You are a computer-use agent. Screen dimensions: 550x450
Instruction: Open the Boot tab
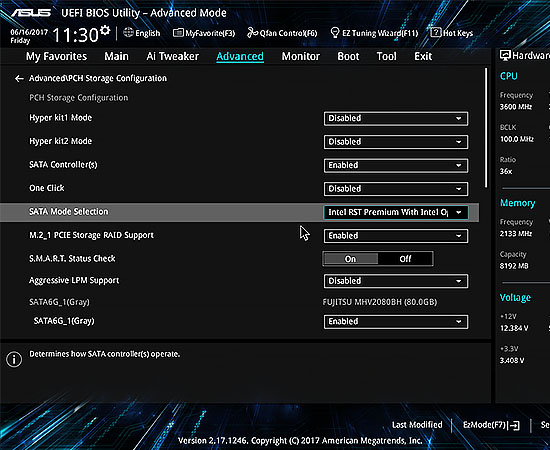348,56
